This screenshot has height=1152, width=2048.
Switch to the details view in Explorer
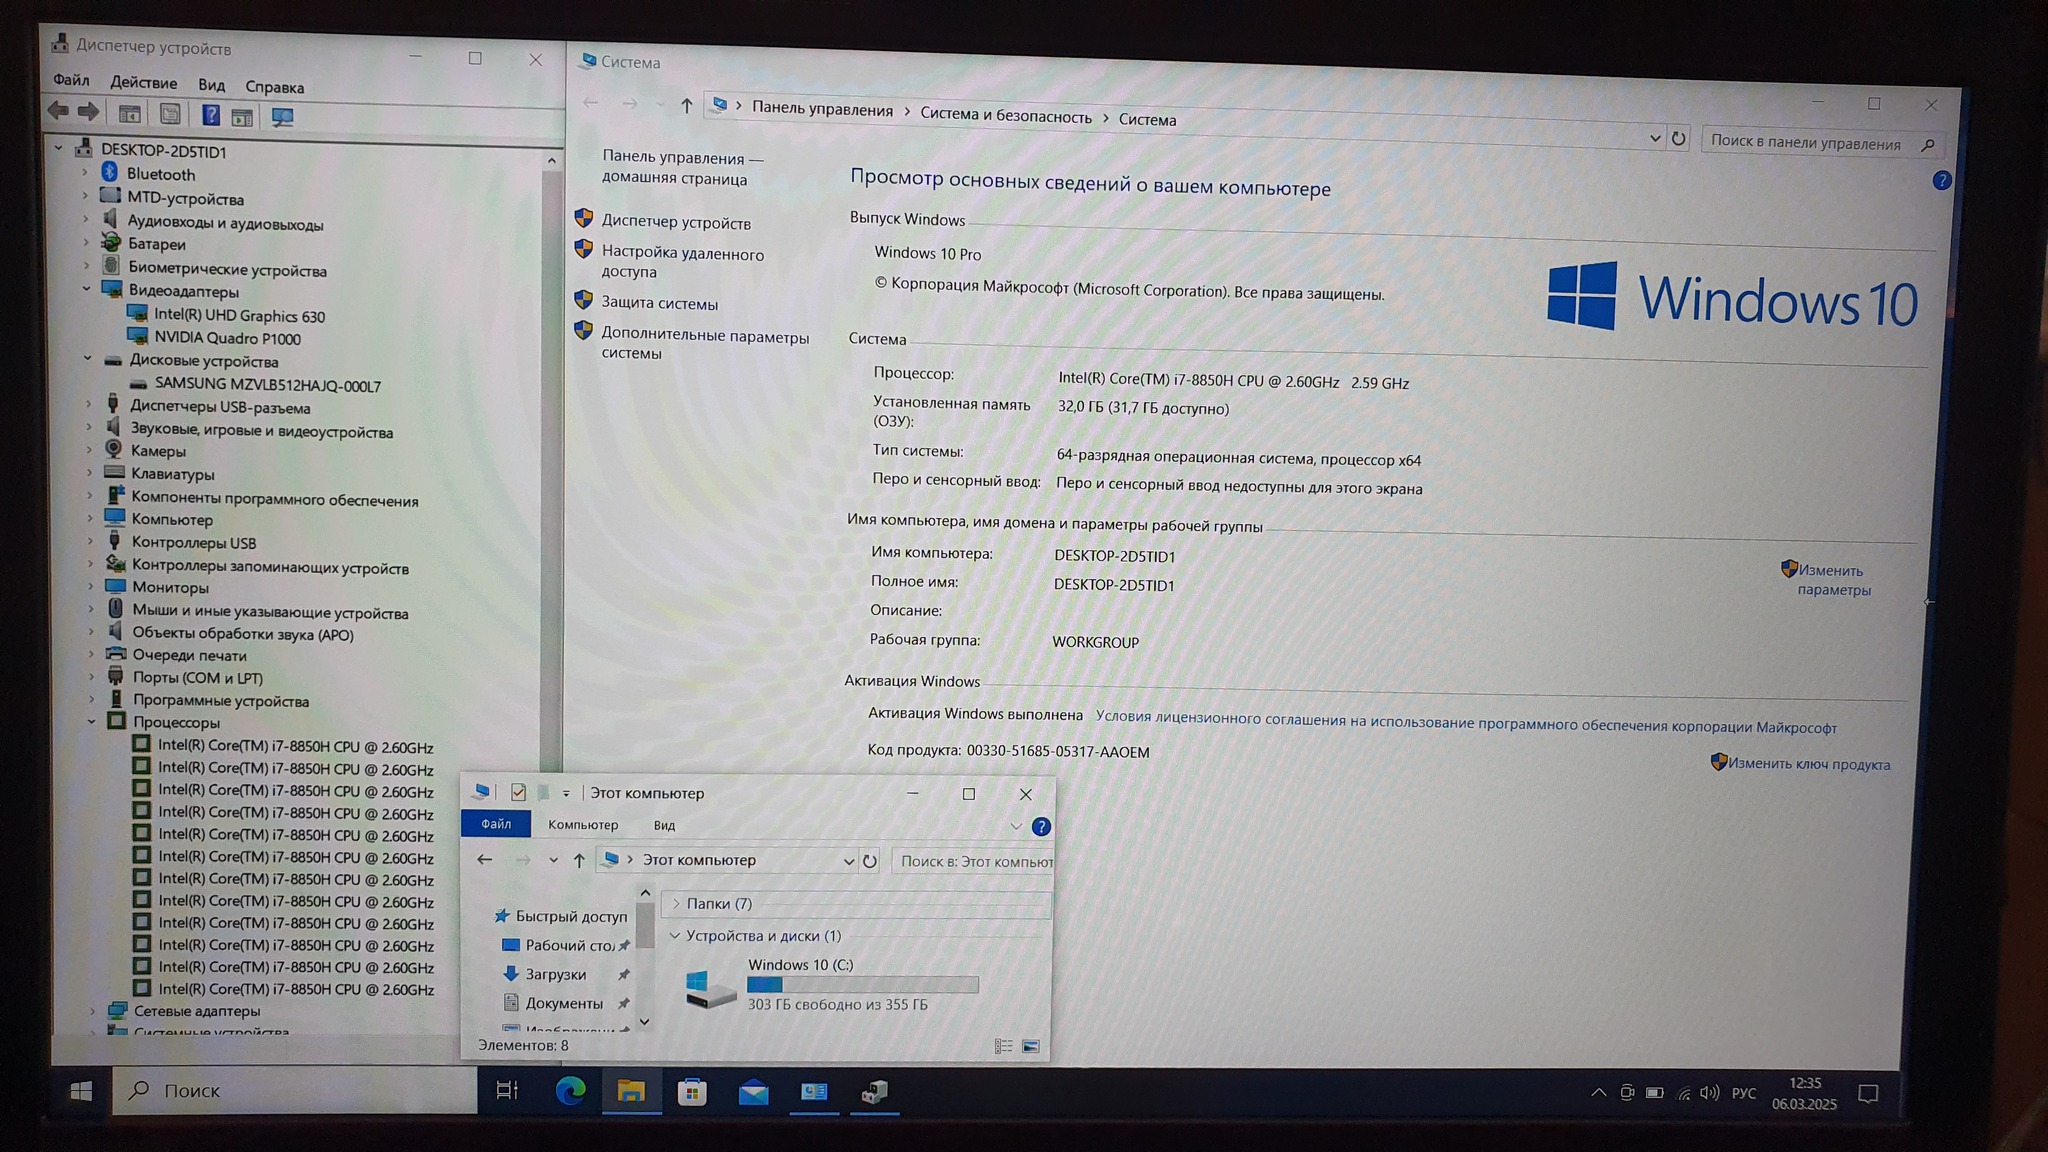pyautogui.click(x=1003, y=1046)
